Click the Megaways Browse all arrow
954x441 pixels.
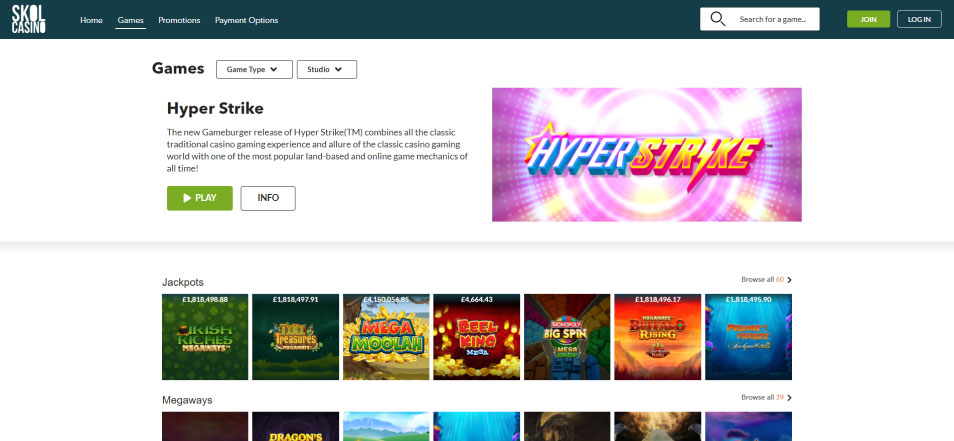click(x=790, y=398)
